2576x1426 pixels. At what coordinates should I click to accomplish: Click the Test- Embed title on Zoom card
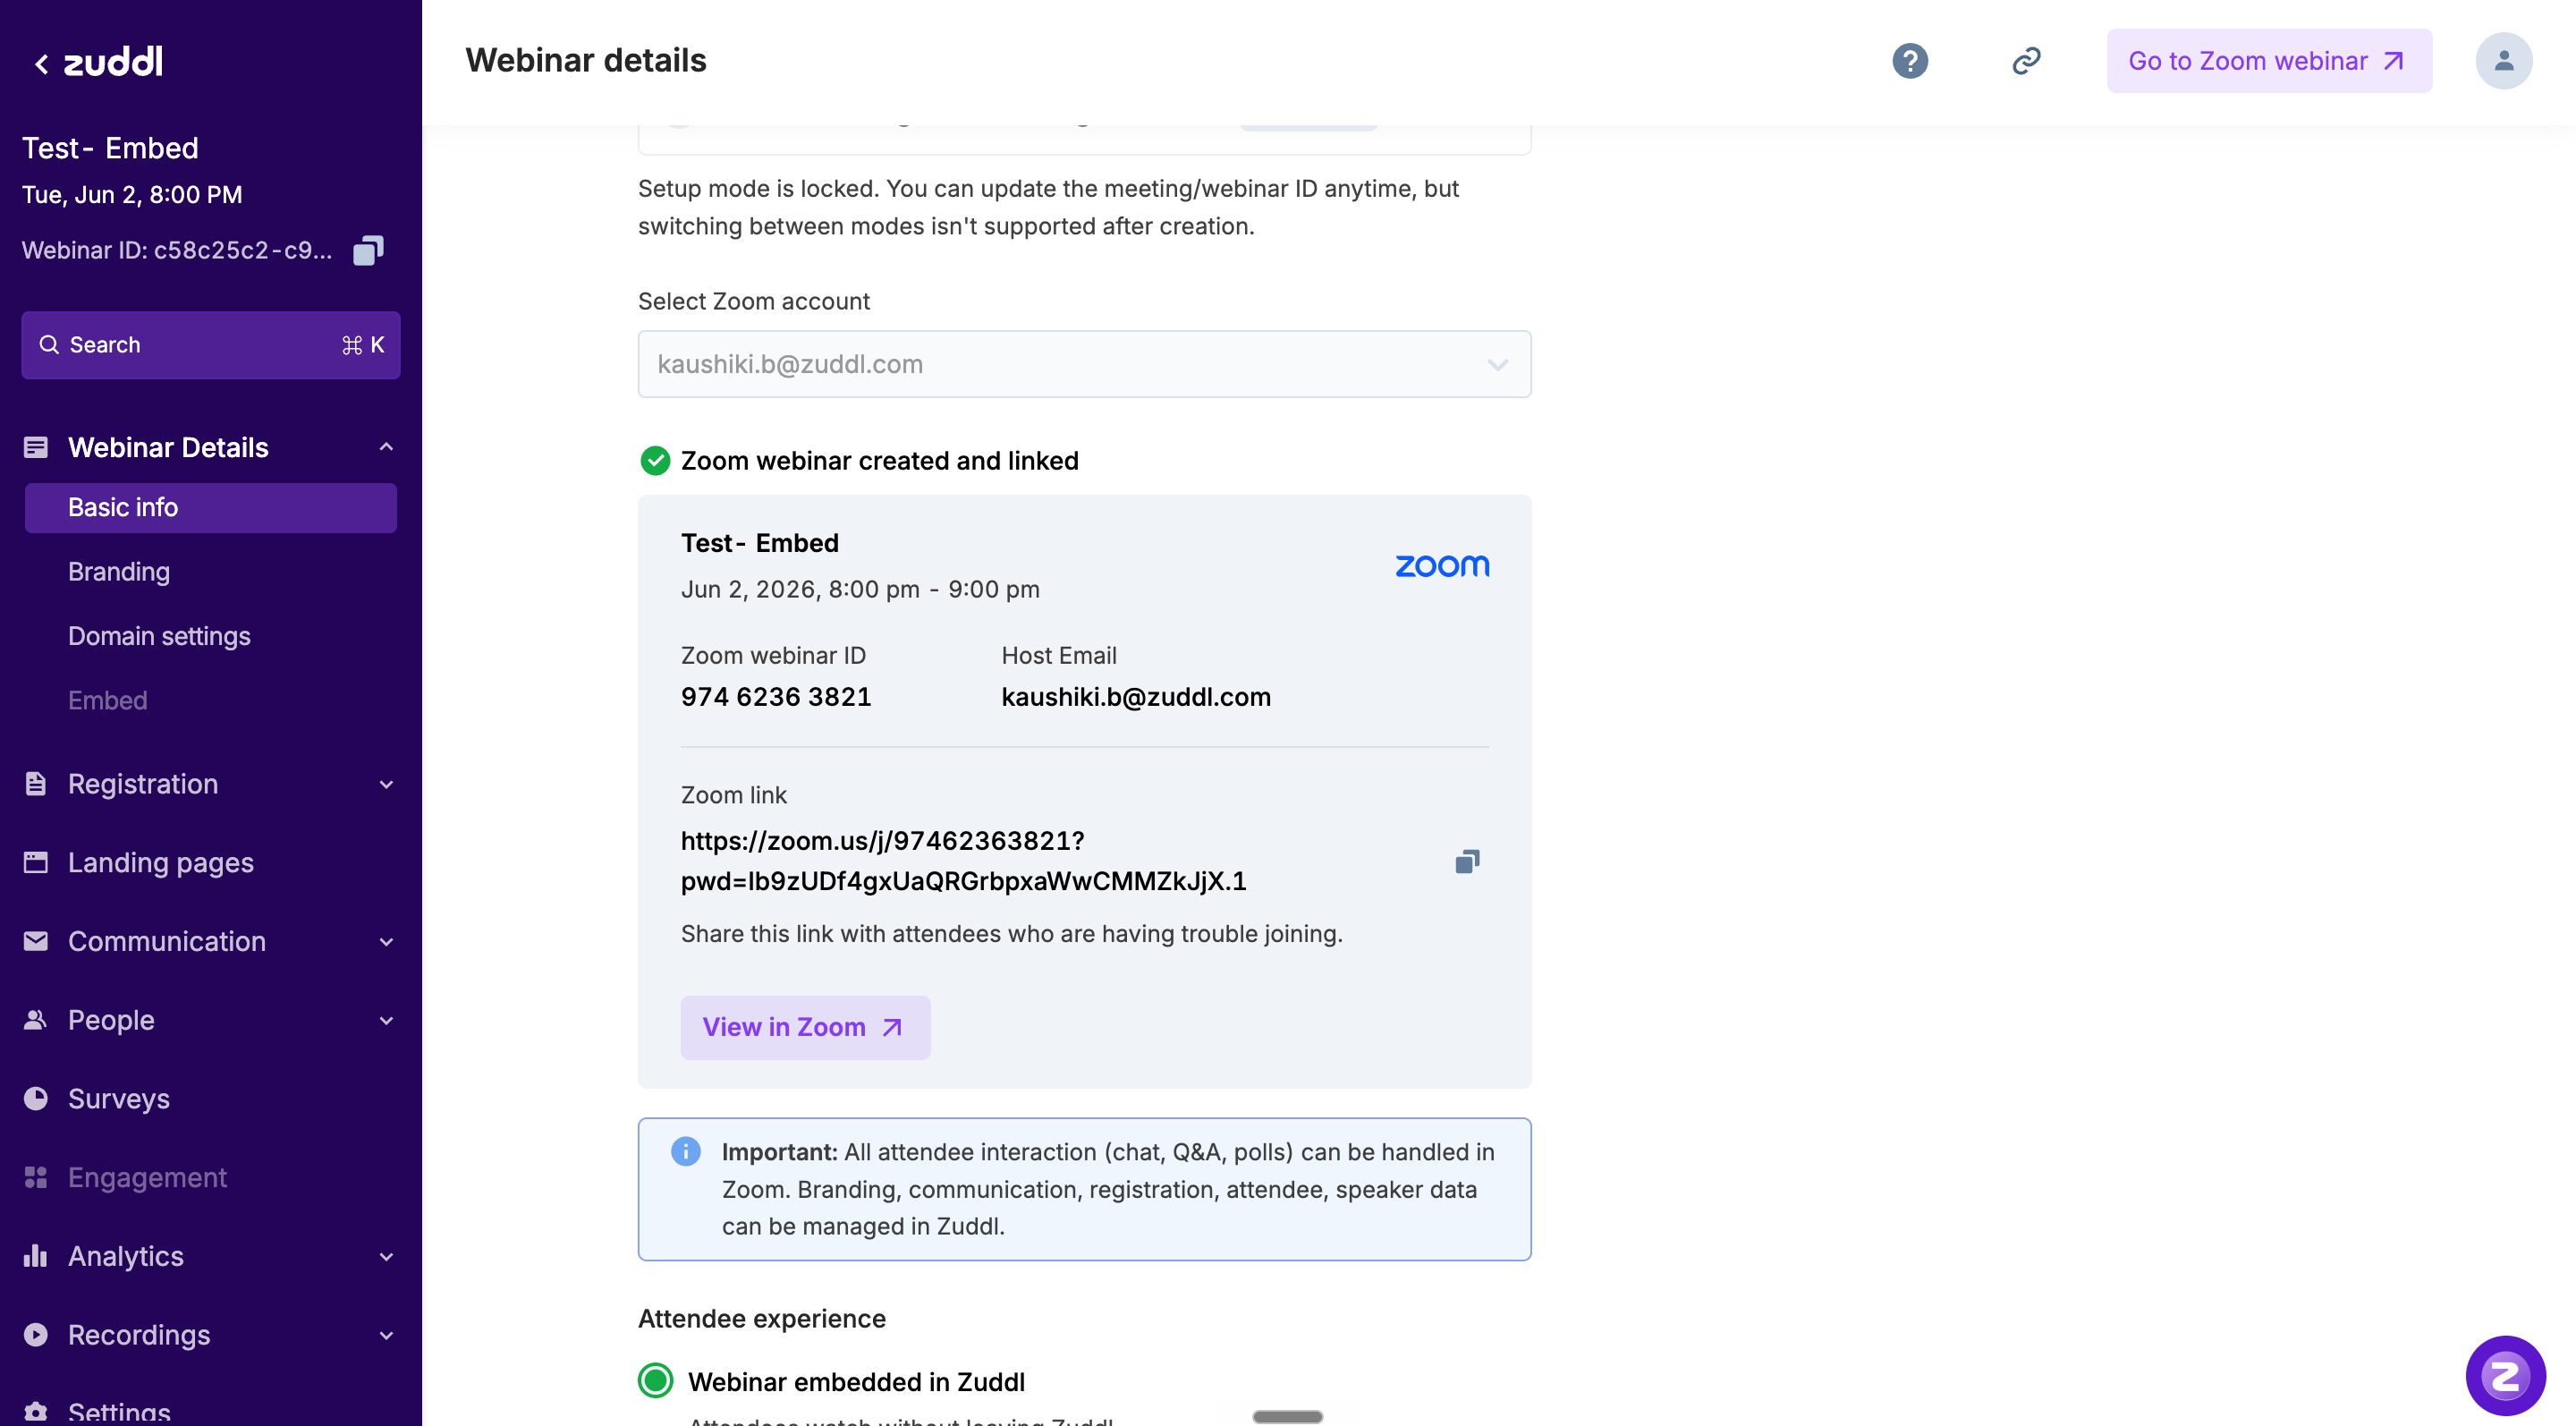tap(760, 543)
